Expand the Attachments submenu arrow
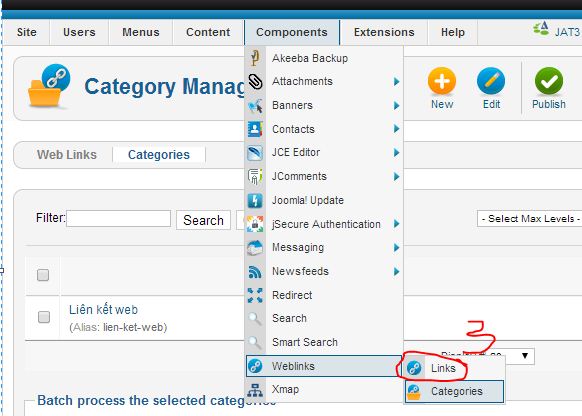582x416 pixels. [396, 81]
